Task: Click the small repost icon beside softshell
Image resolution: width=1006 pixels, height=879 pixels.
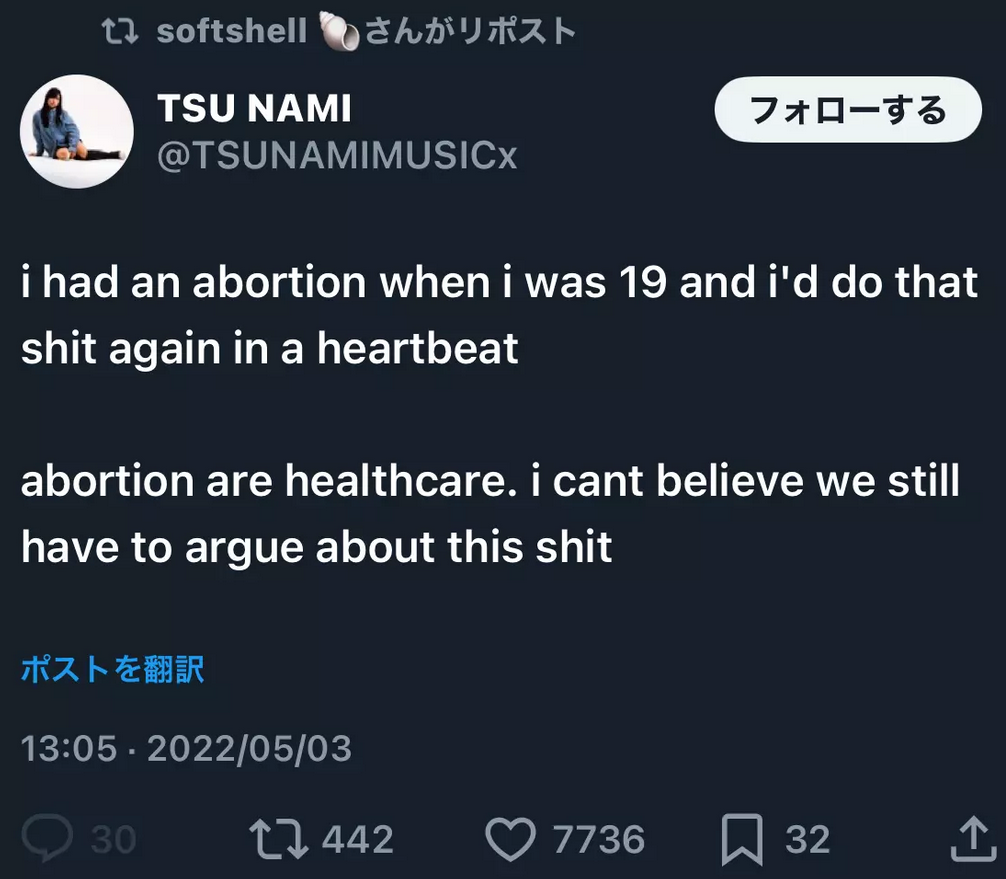Action: pyautogui.click(x=123, y=31)
